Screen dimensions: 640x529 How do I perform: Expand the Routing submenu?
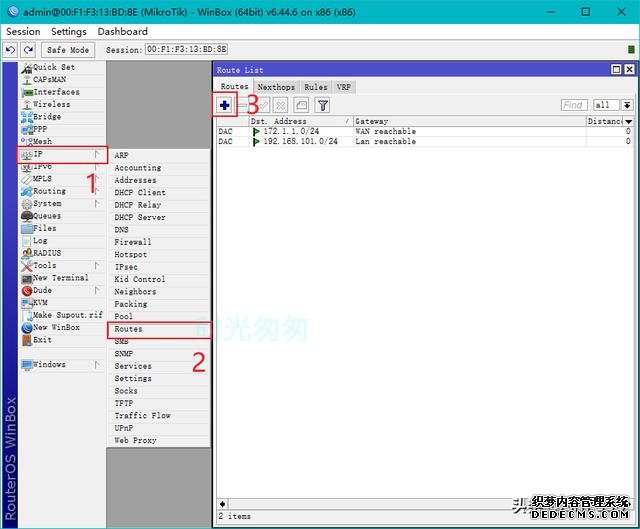62,191
